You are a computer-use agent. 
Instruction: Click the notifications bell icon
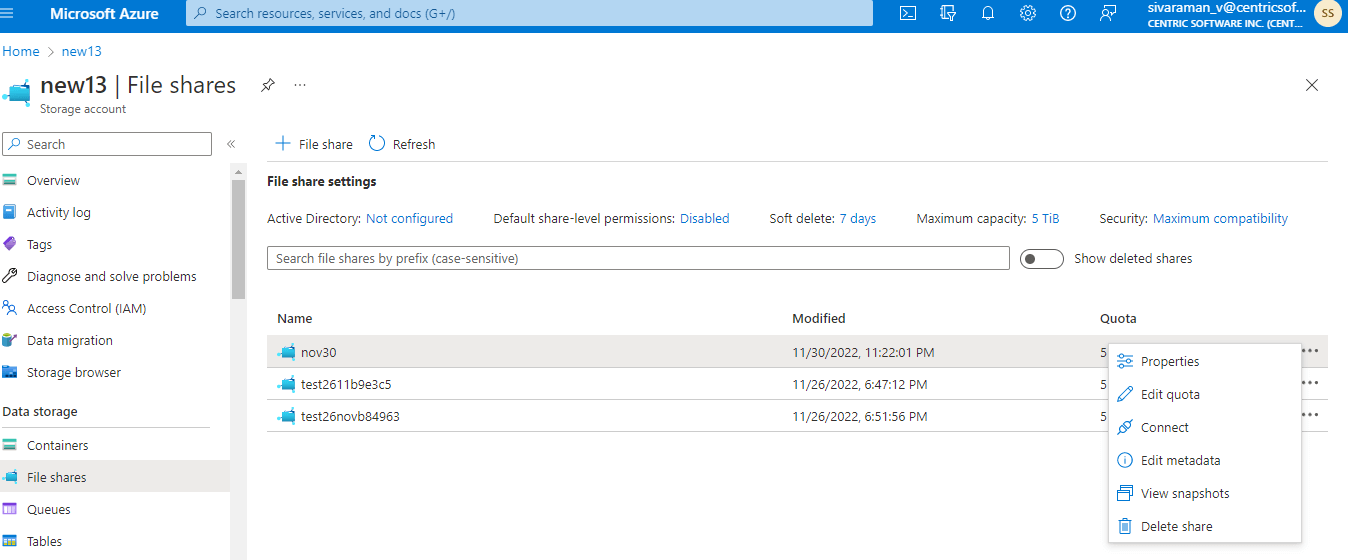point(988,13)
